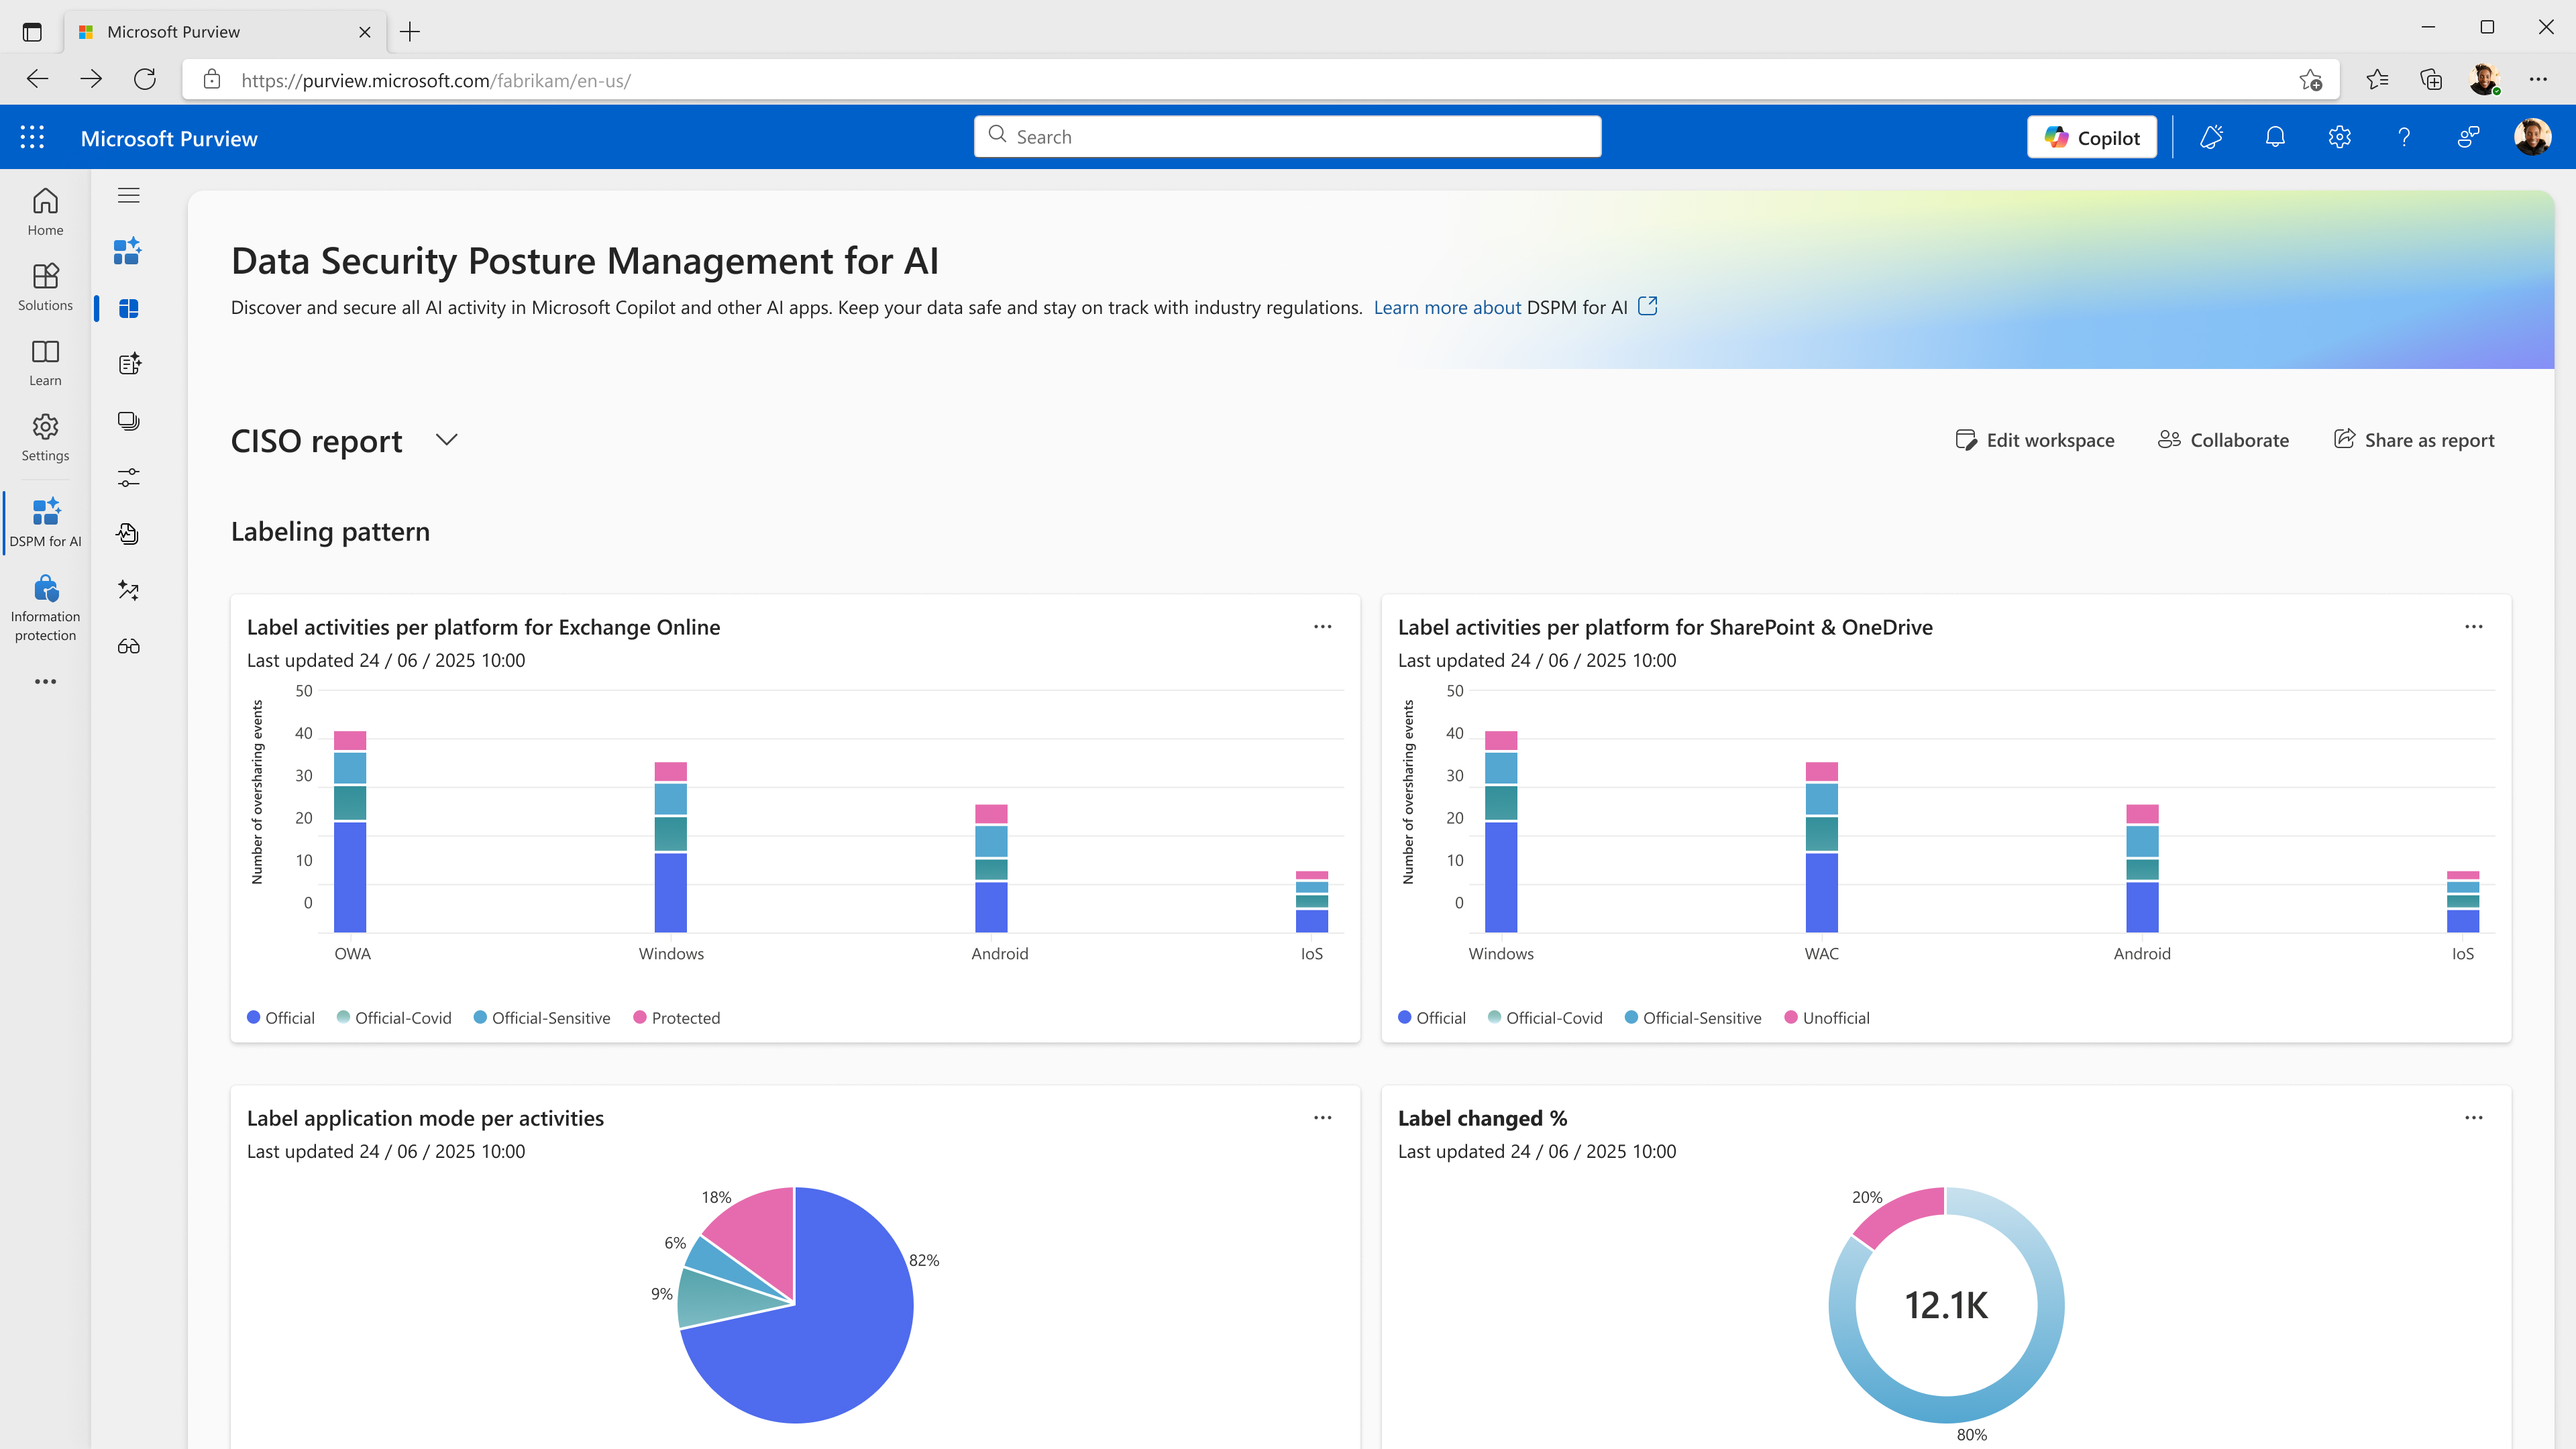2576x1449 pixels.
Task: Select the Microsoft Purview browser tab
Action: [225, 32]
